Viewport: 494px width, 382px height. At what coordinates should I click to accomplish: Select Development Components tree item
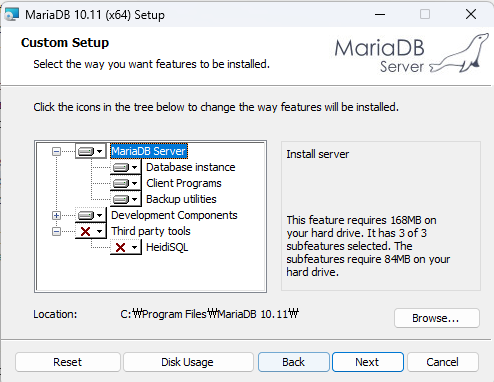174,215
